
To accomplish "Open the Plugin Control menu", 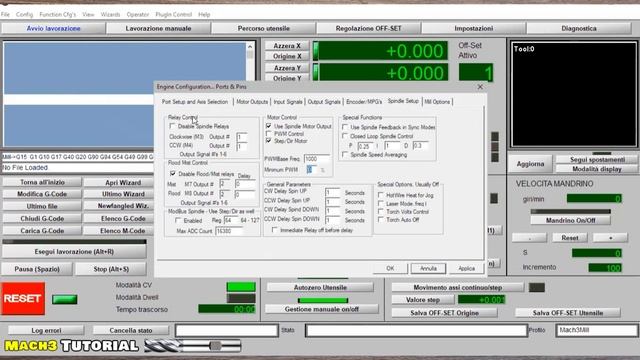I will click(173, 14).
